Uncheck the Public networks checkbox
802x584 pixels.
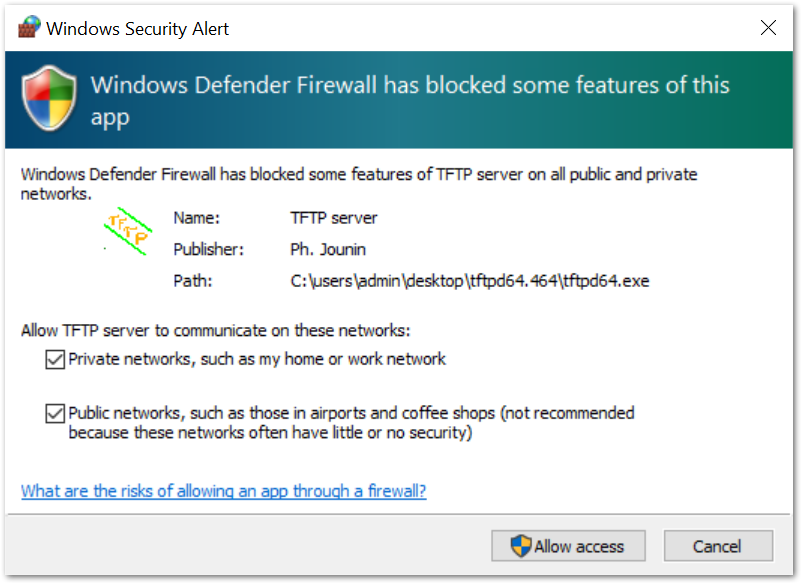pyautogui.click(x=55, y=413)
